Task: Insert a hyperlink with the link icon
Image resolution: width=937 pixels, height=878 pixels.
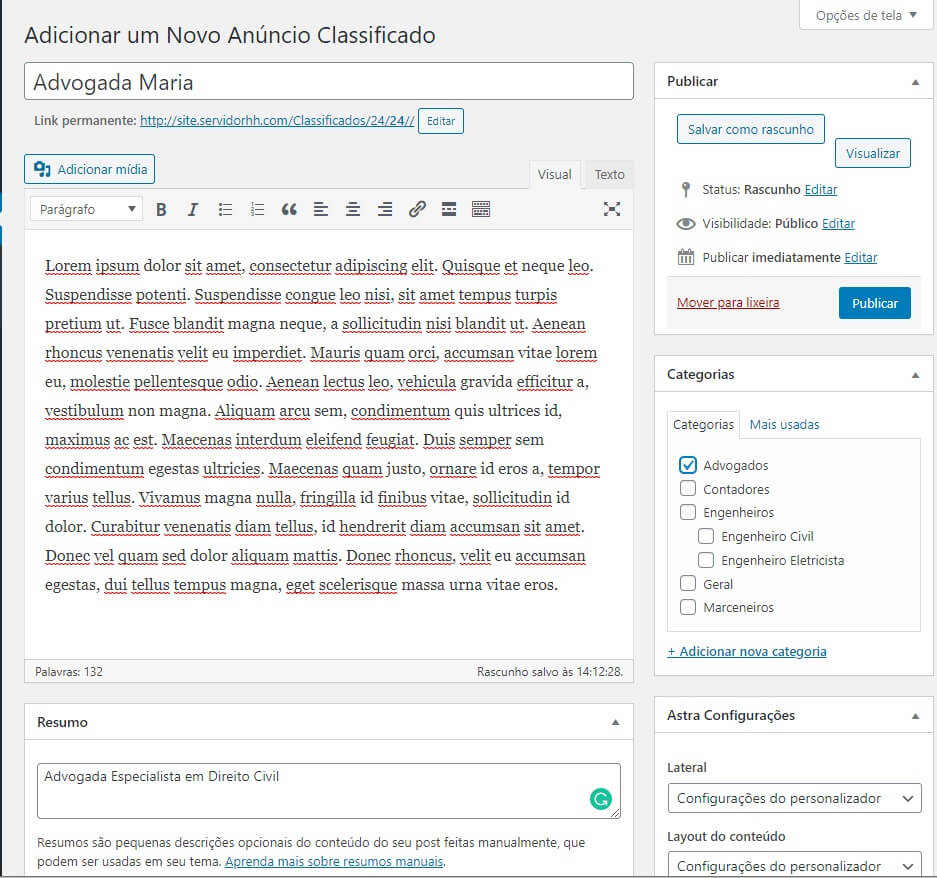Action: point(417,209)
